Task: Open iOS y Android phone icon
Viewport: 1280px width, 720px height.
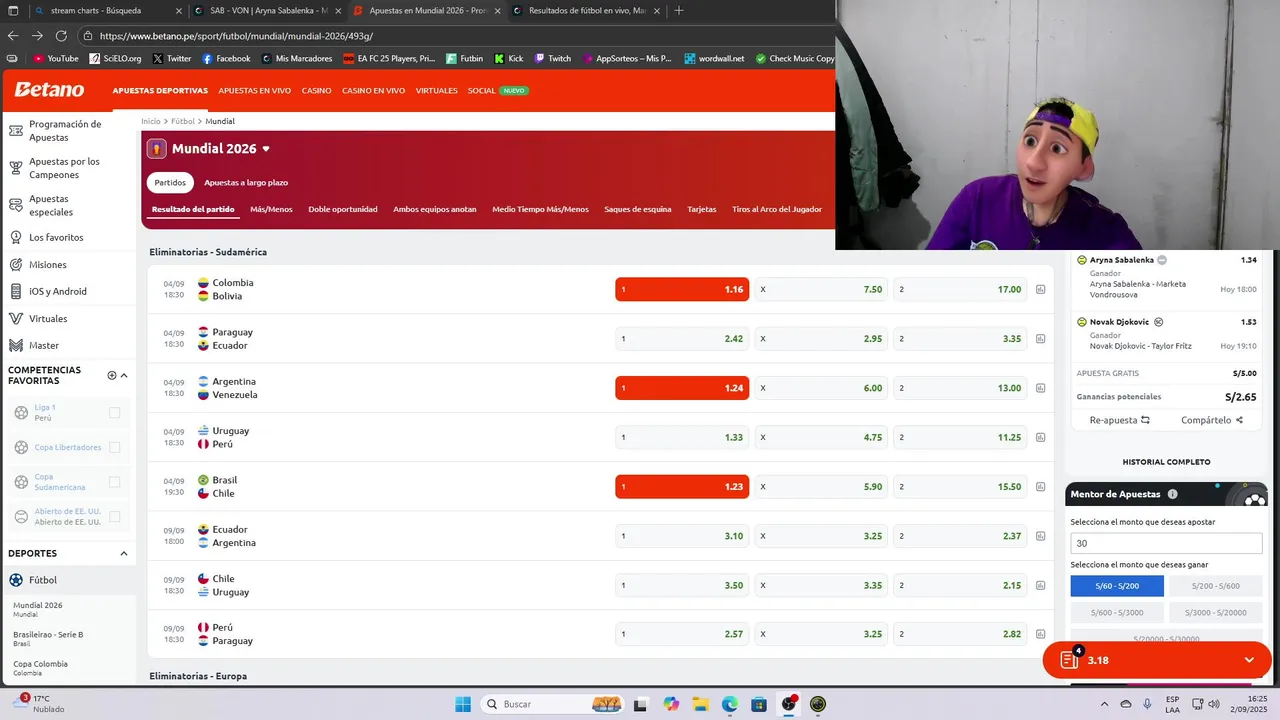Action: pyautogui.click(x=15, y=291)
